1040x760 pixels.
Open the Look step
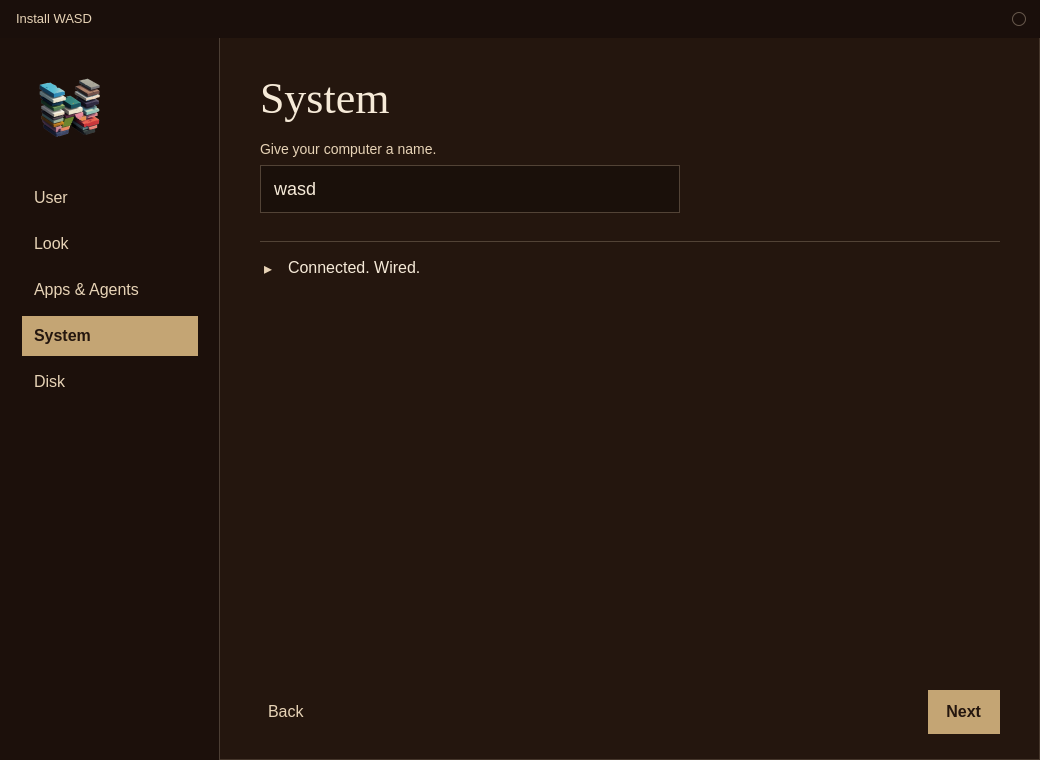tap(110, 243)
